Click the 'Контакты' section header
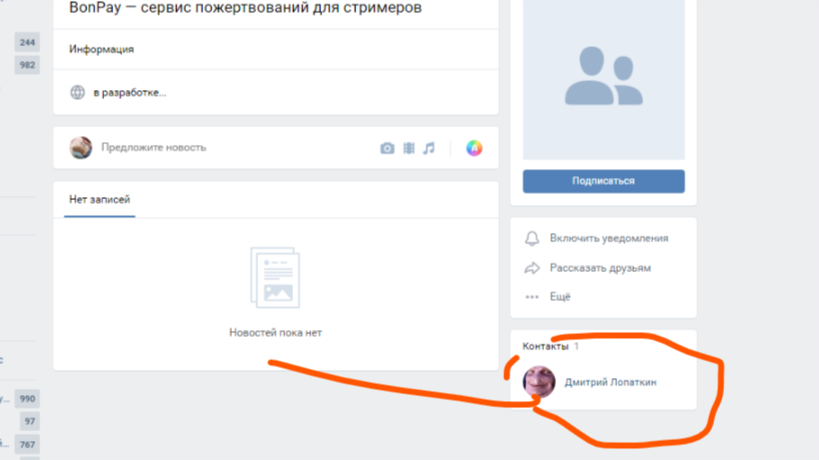The width and height of the screenshot is (819, 460). pos(545,346)
